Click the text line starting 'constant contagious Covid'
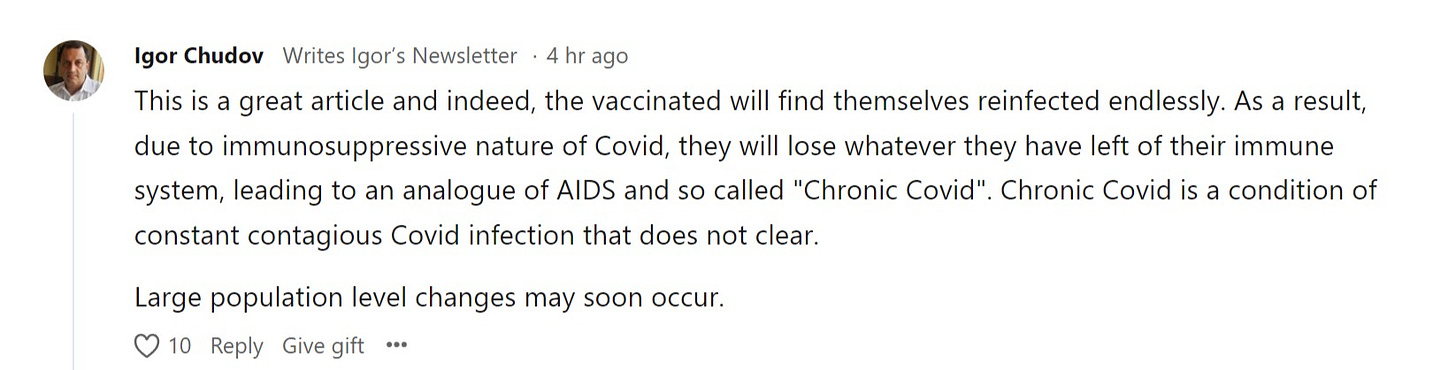 click(476, 236)
